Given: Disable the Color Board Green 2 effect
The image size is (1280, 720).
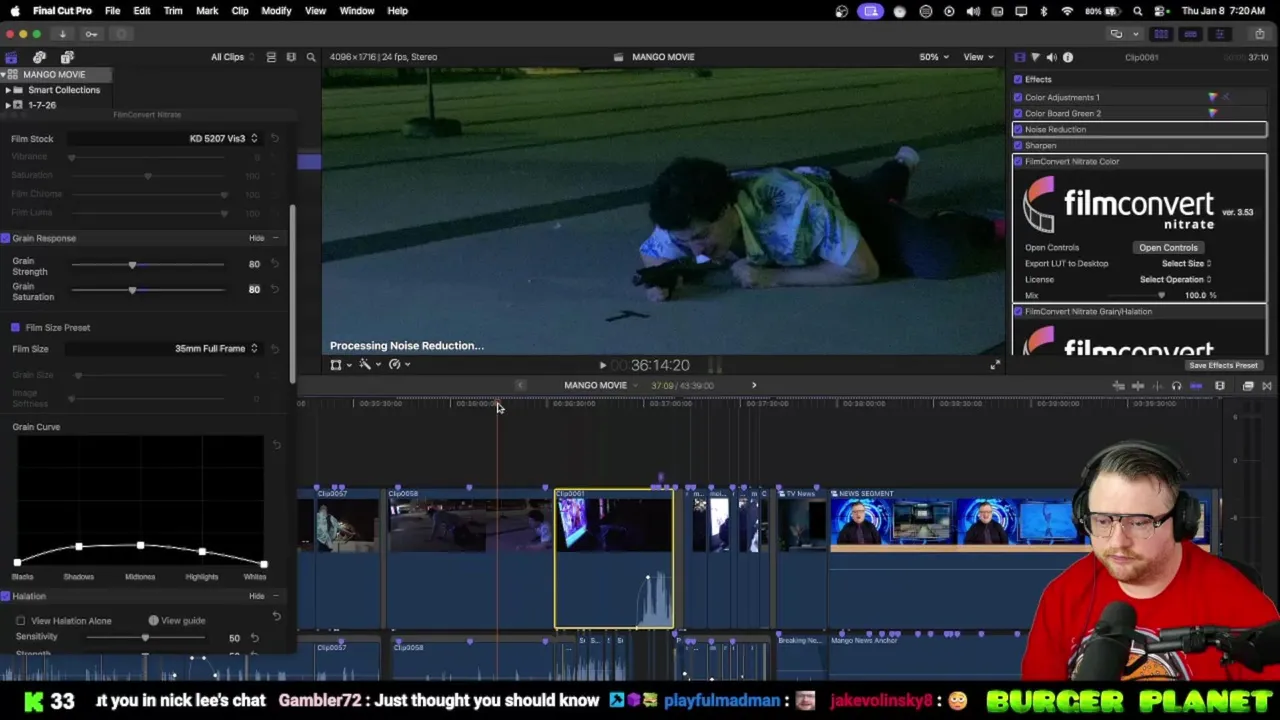Looking at the screenshot, I should point(1018,113).
